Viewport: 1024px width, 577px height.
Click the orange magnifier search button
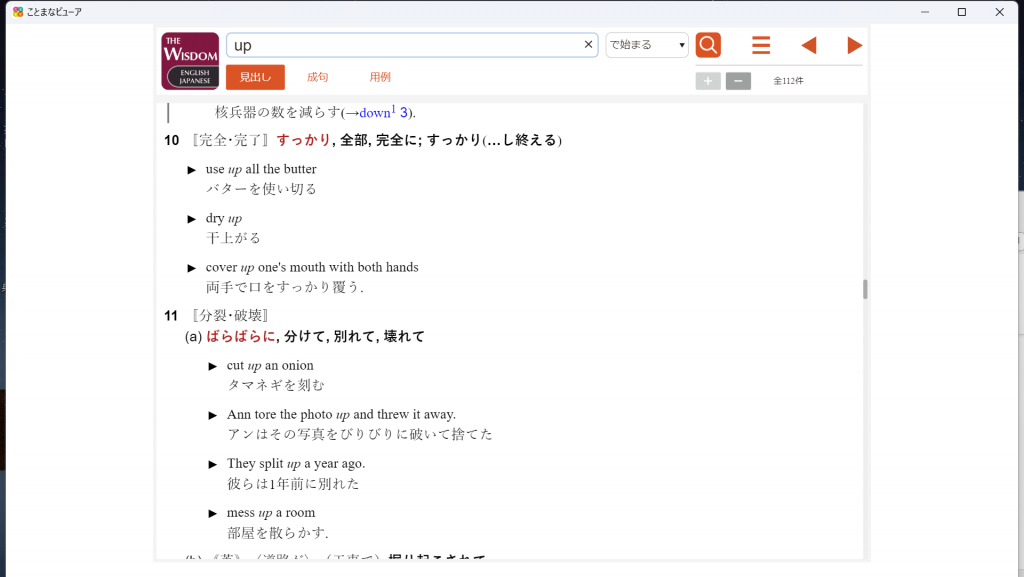point(708,45)
